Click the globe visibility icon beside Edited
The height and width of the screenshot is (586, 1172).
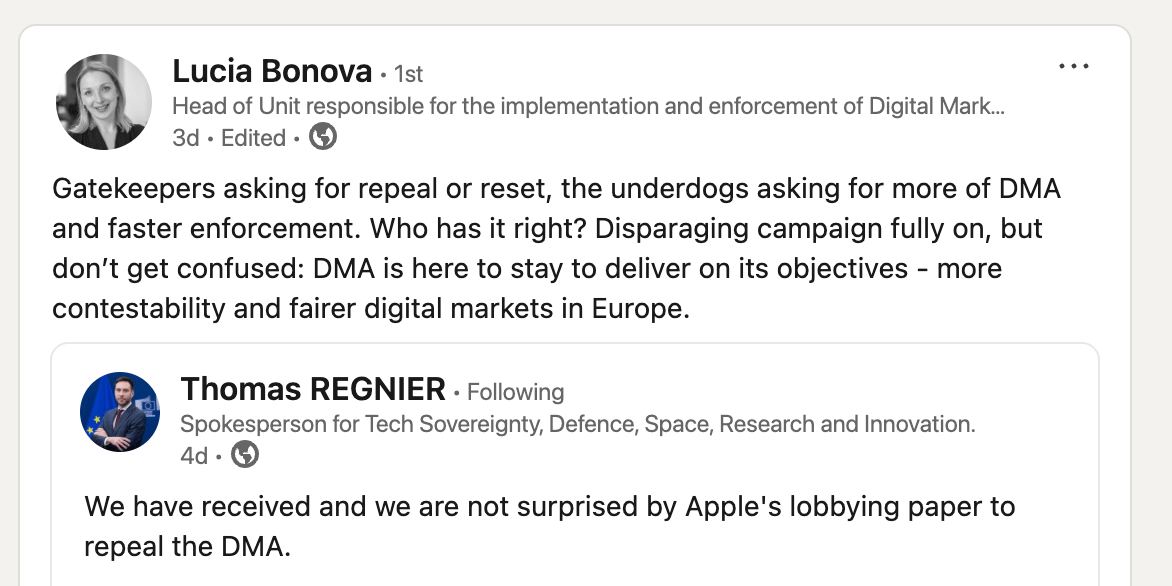(322, 137)
